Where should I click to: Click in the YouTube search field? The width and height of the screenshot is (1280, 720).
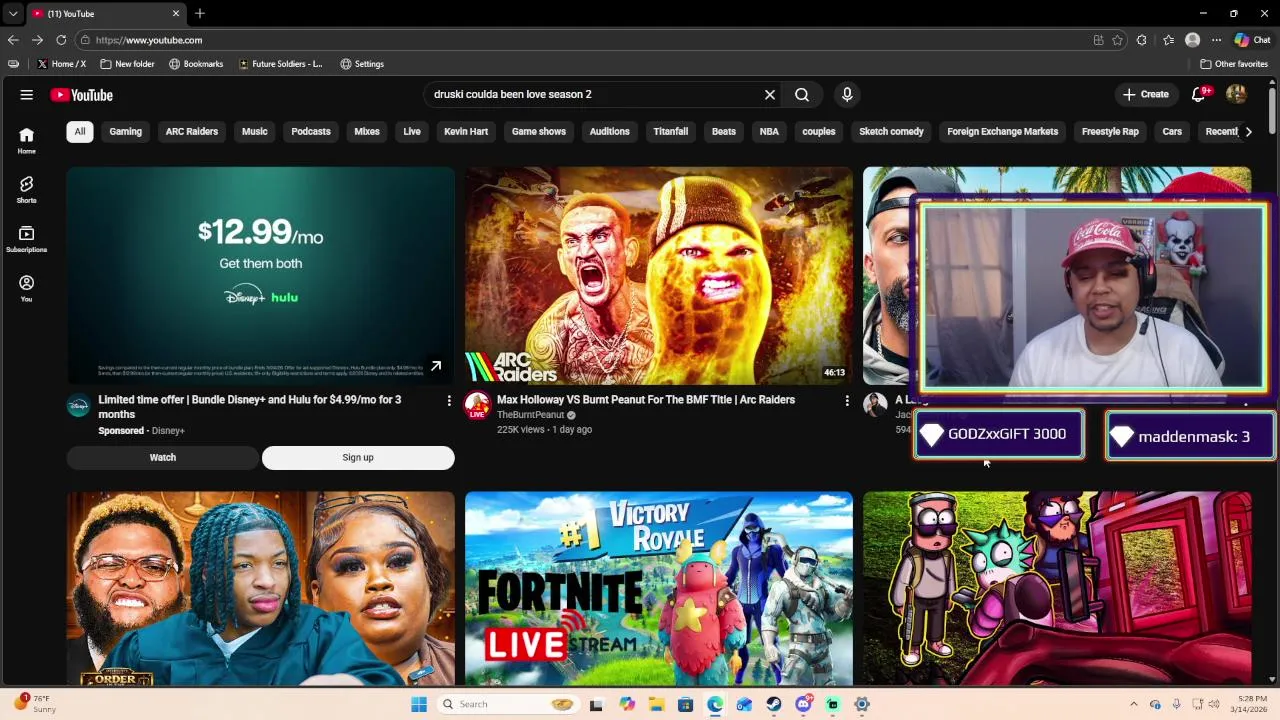pyautogui.click(x=590, y=95)
